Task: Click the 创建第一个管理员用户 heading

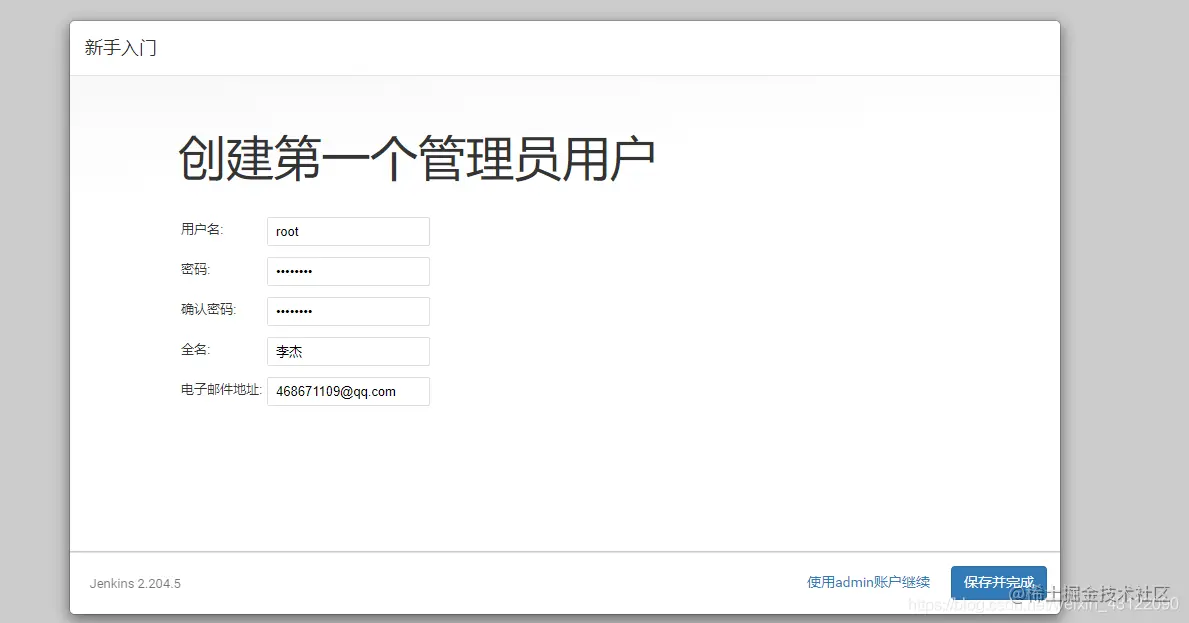Action: pos(416,158)
